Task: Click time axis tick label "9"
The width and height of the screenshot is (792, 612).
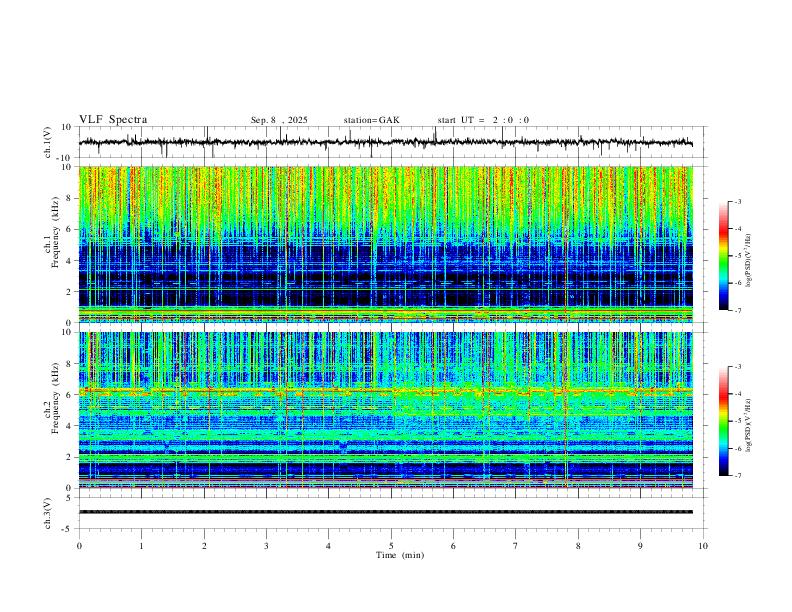Action: coord(640,546)
